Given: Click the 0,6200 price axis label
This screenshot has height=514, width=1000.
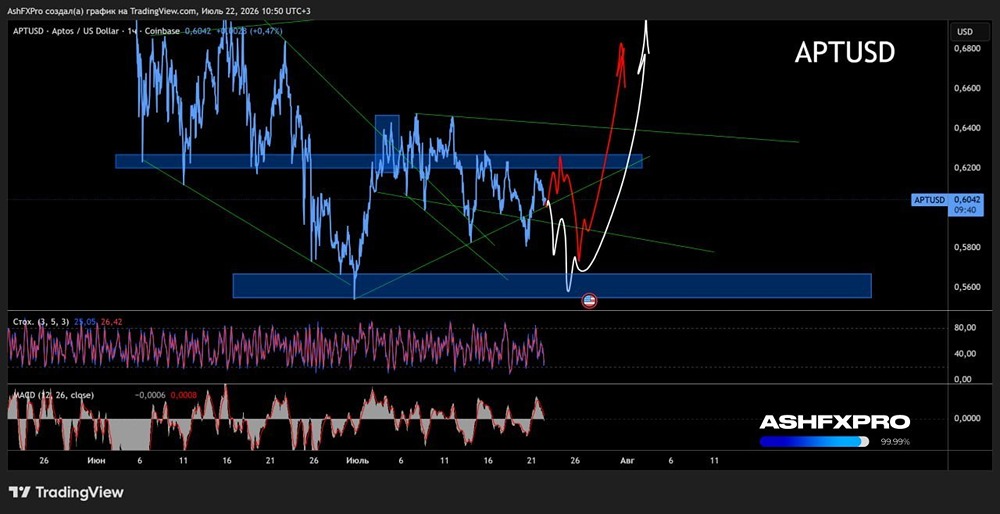Looking at the screenshot, I should coord(967,168).
